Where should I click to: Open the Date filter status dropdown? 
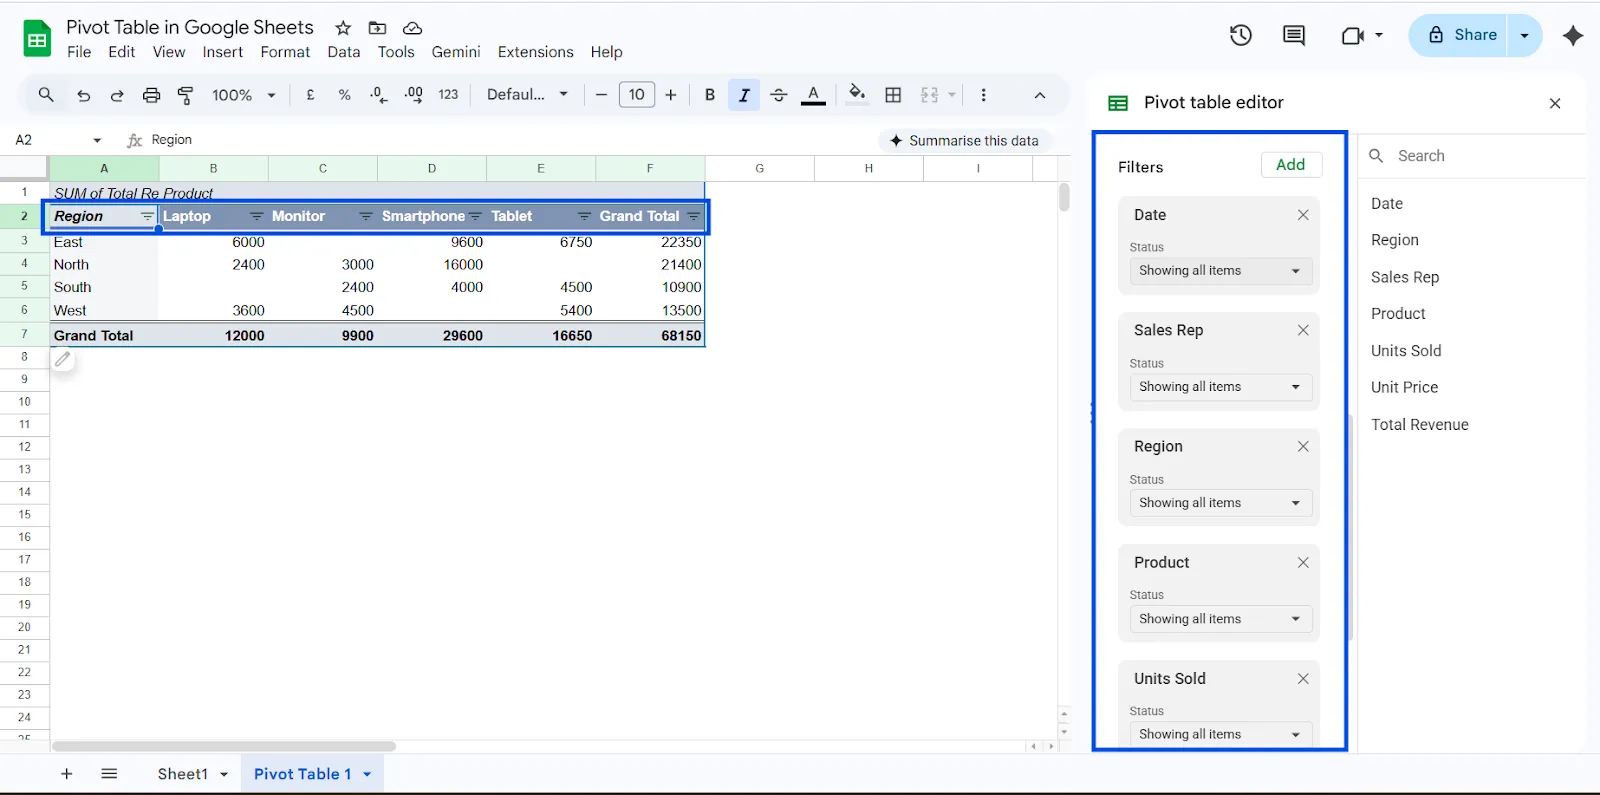(1219, 271)
